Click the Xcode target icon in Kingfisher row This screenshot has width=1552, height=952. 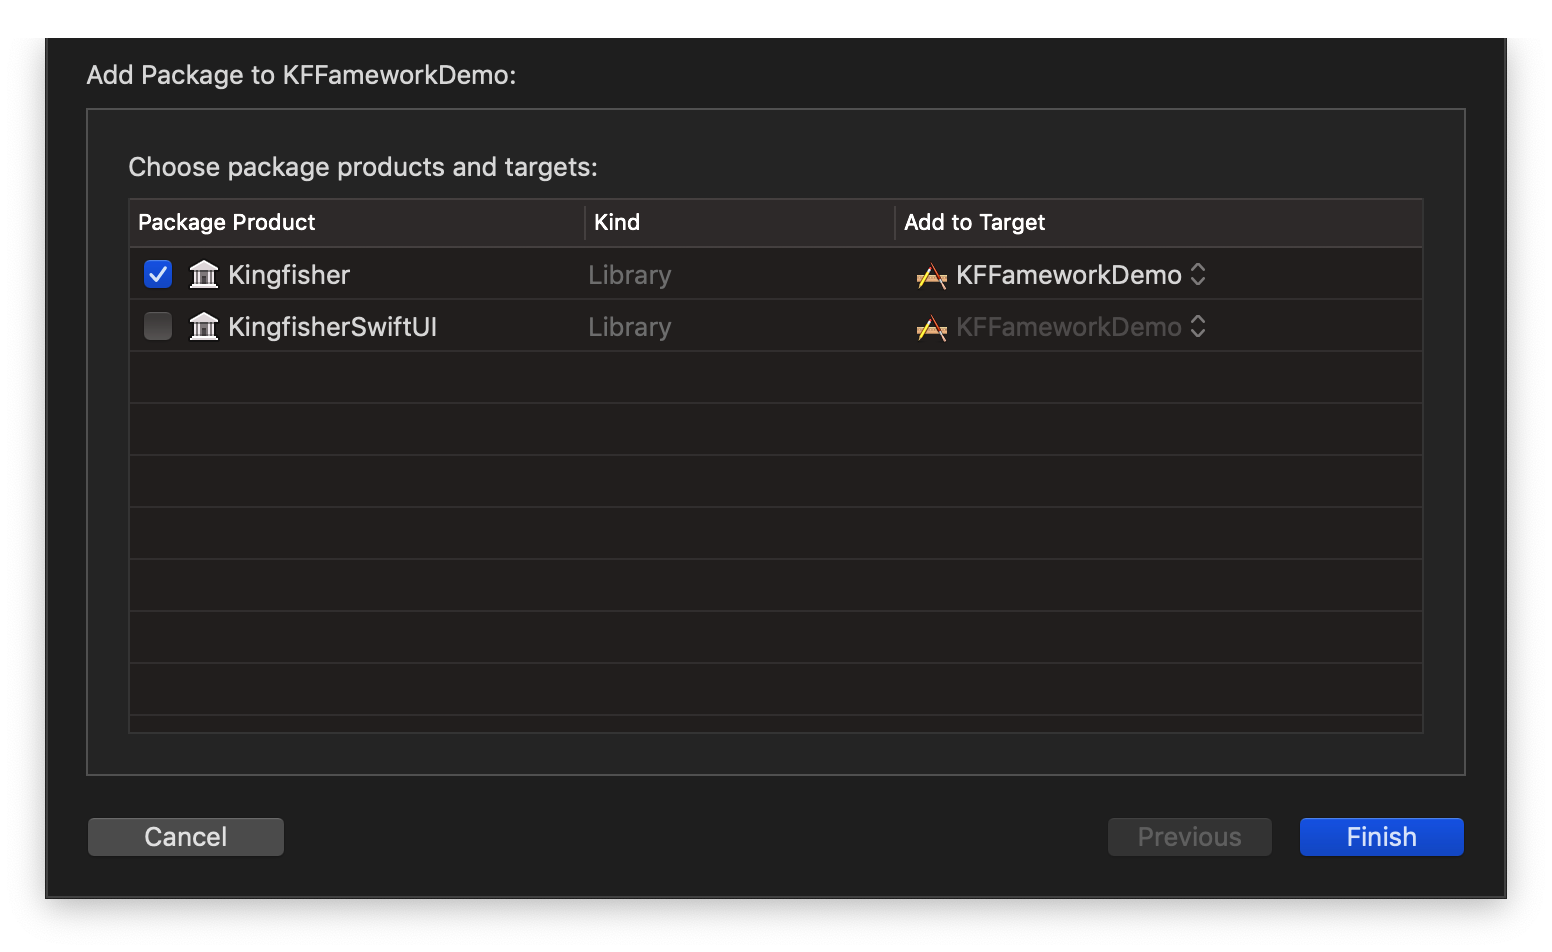[x=931, y=275]
